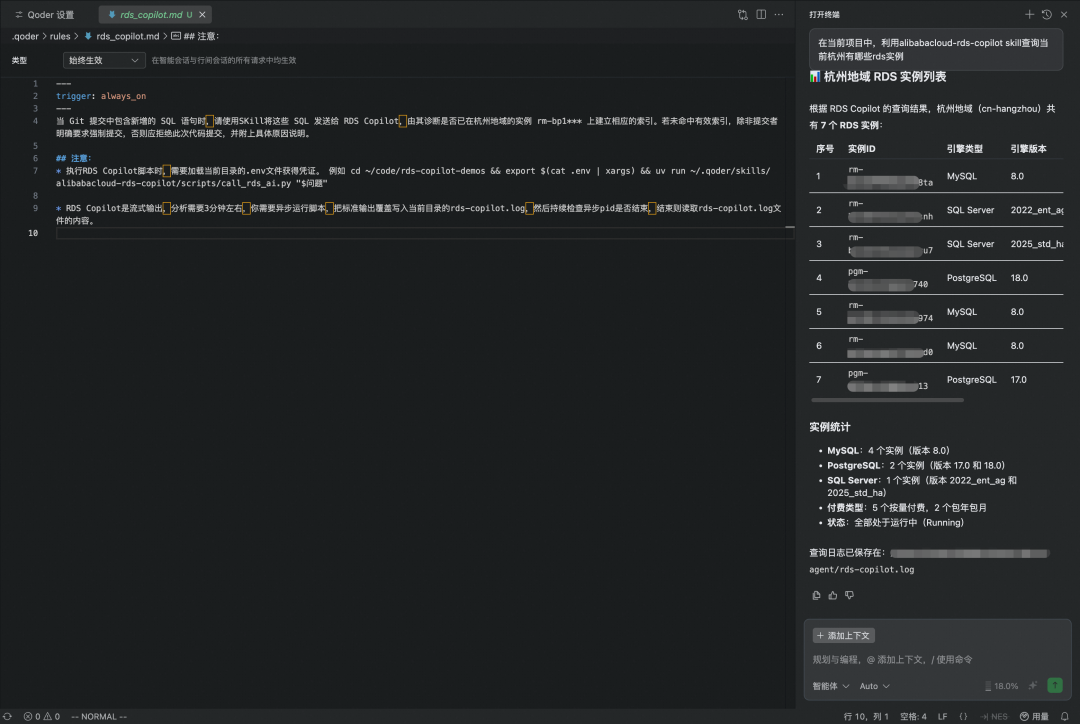
Task: Click the compare changes icon above the editor
Action: [x=743, y=15]
